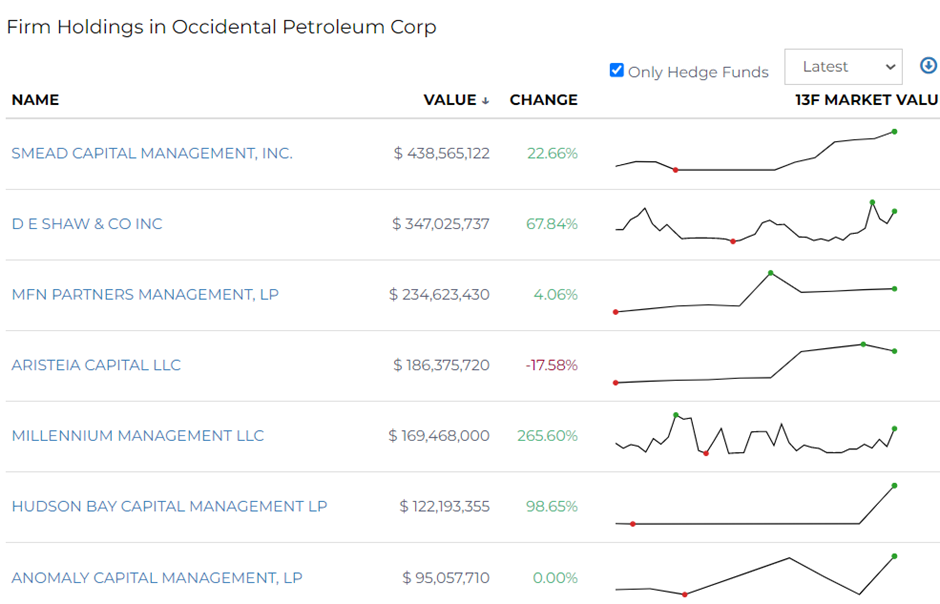
Task: Open Millennium Management LLC link
Action: tap(138, 436)
